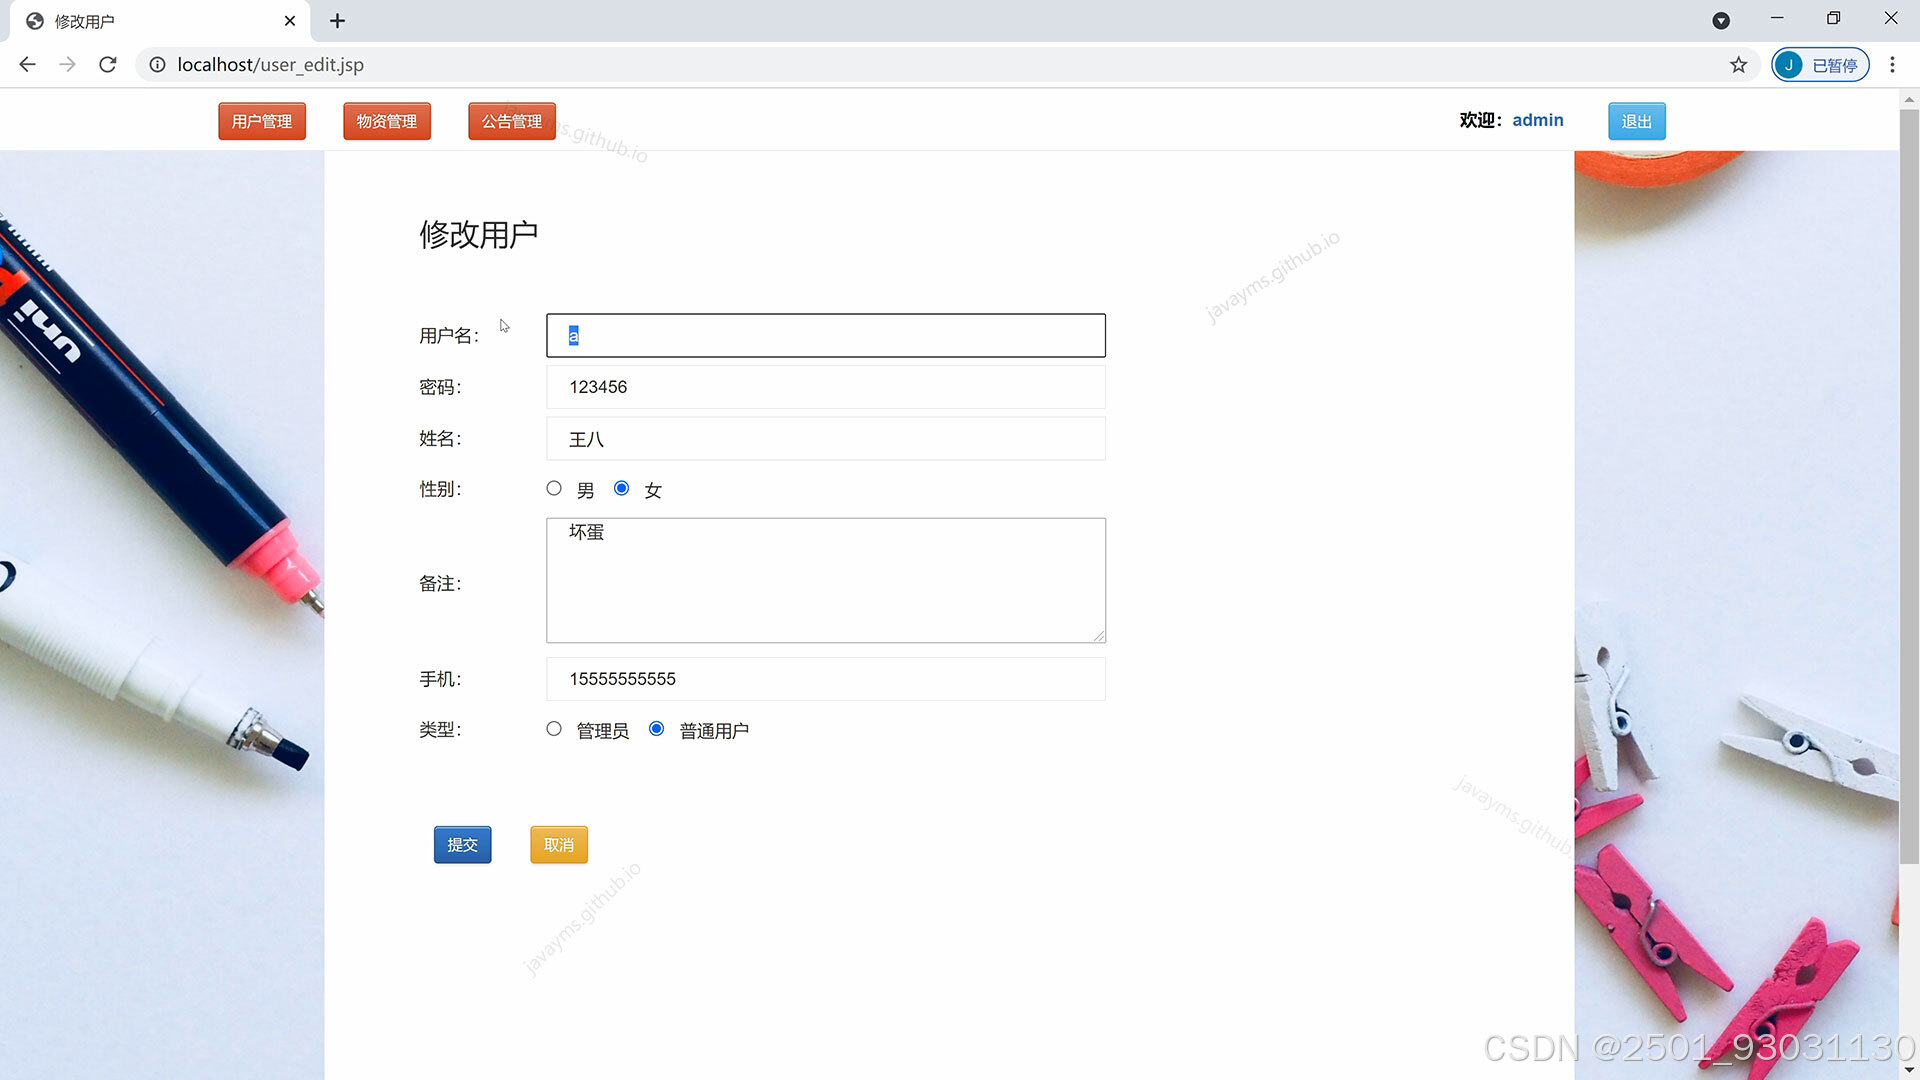Close the browser window
The height and width of the screenshot is (1080, 1920).
click(1891, 18)
